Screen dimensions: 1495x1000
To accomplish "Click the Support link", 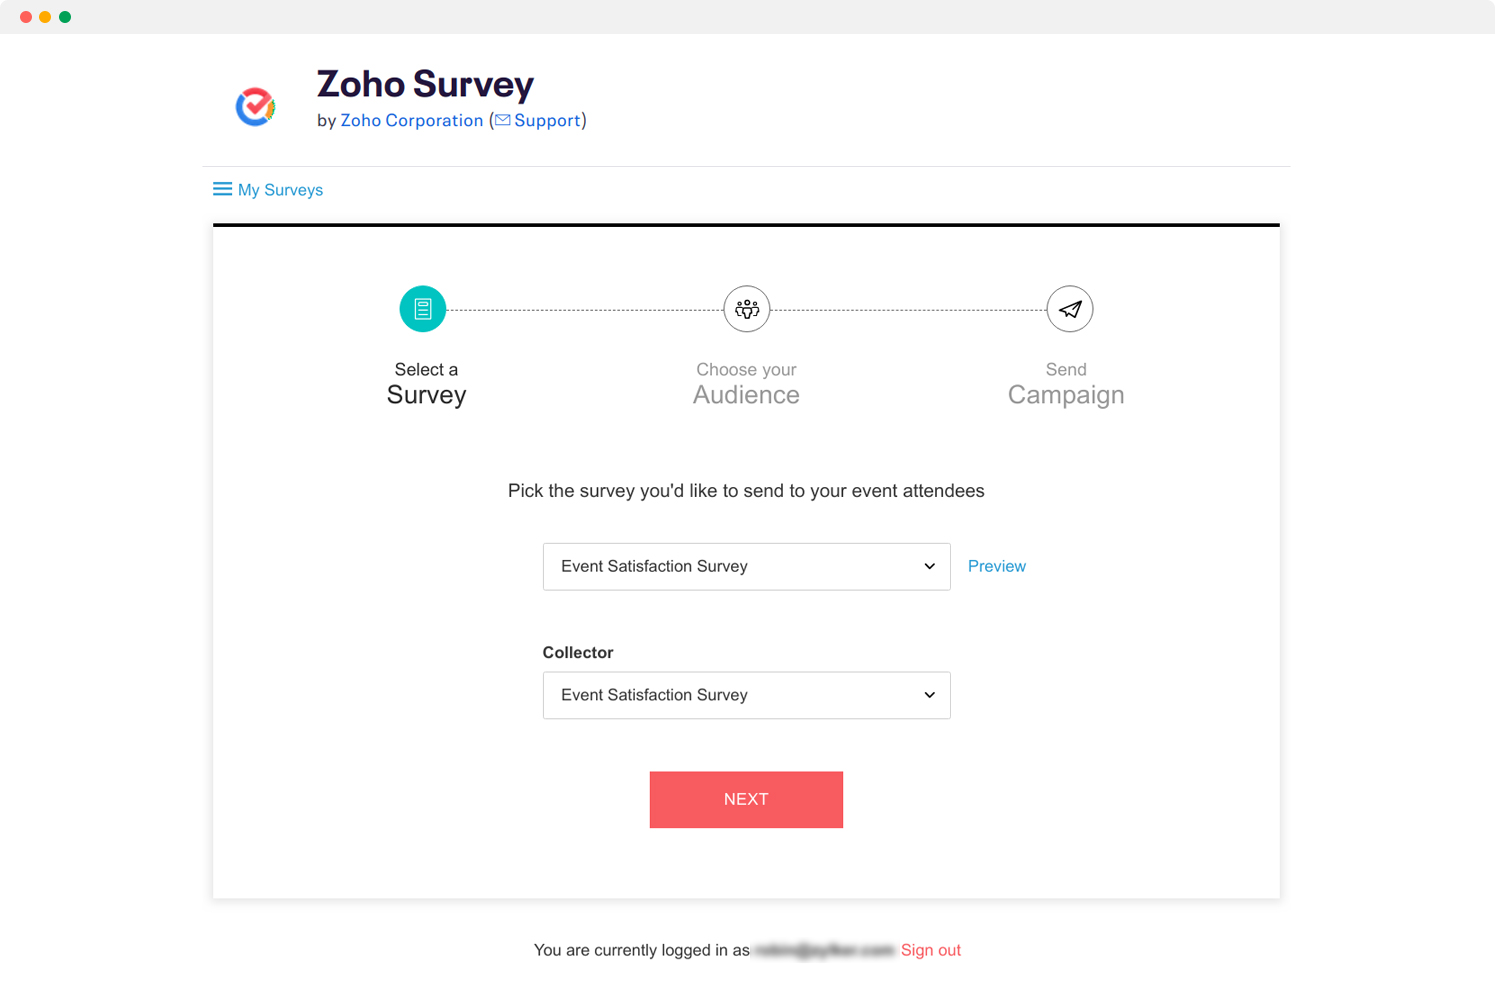I will tap(547, 120).
